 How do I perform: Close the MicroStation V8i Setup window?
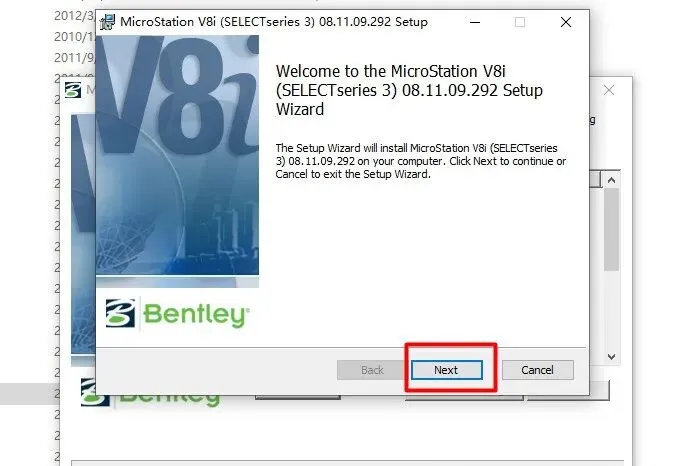[x=565, y=22]
